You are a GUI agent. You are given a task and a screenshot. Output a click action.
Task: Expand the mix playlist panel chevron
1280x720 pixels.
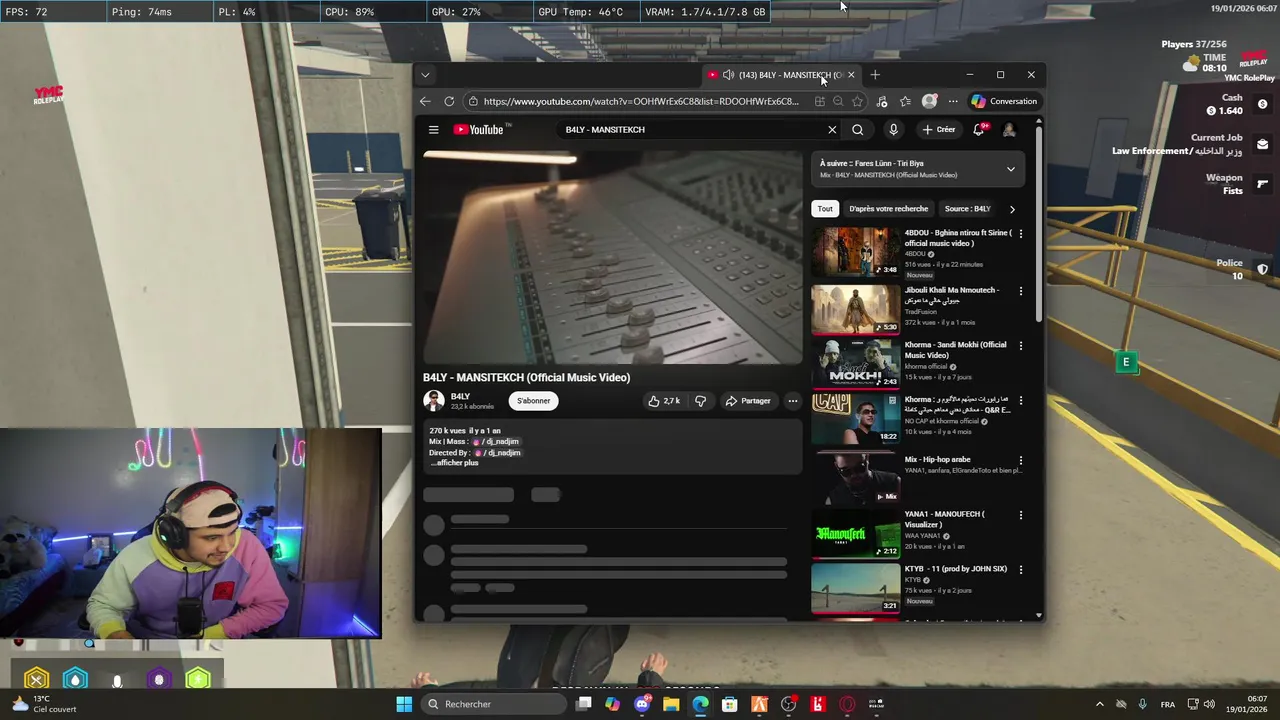(1011, 169)
